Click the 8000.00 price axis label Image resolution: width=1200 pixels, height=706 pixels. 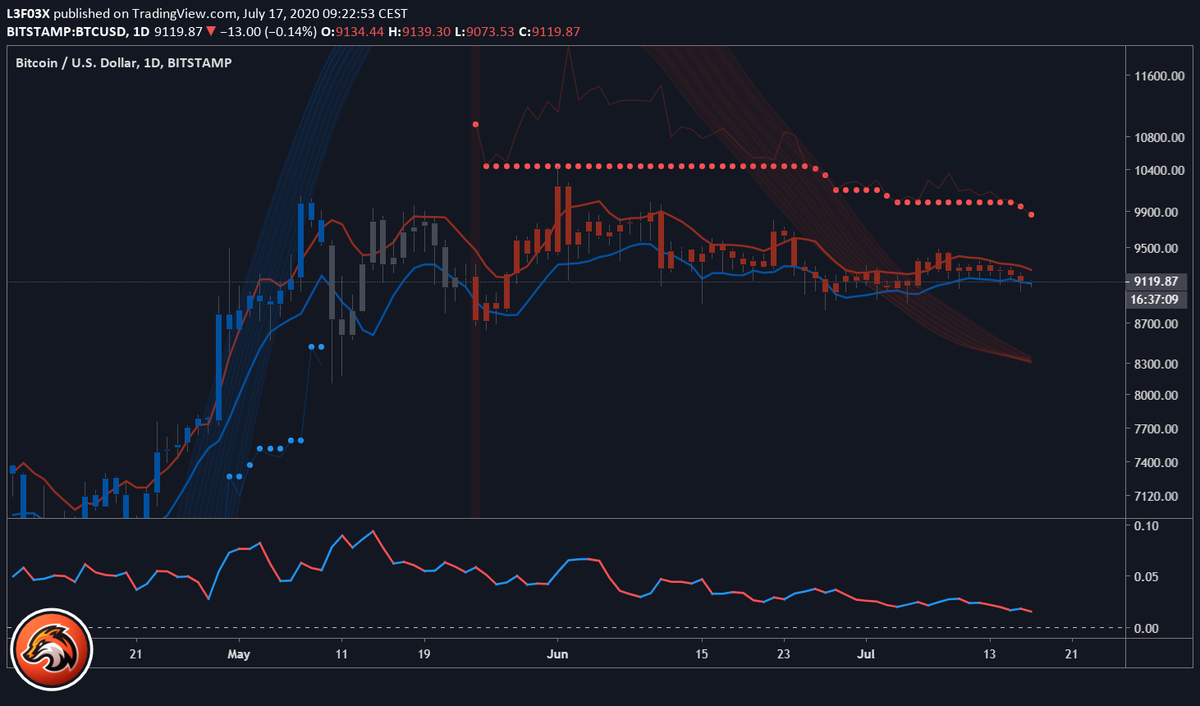click(1159, 396)
